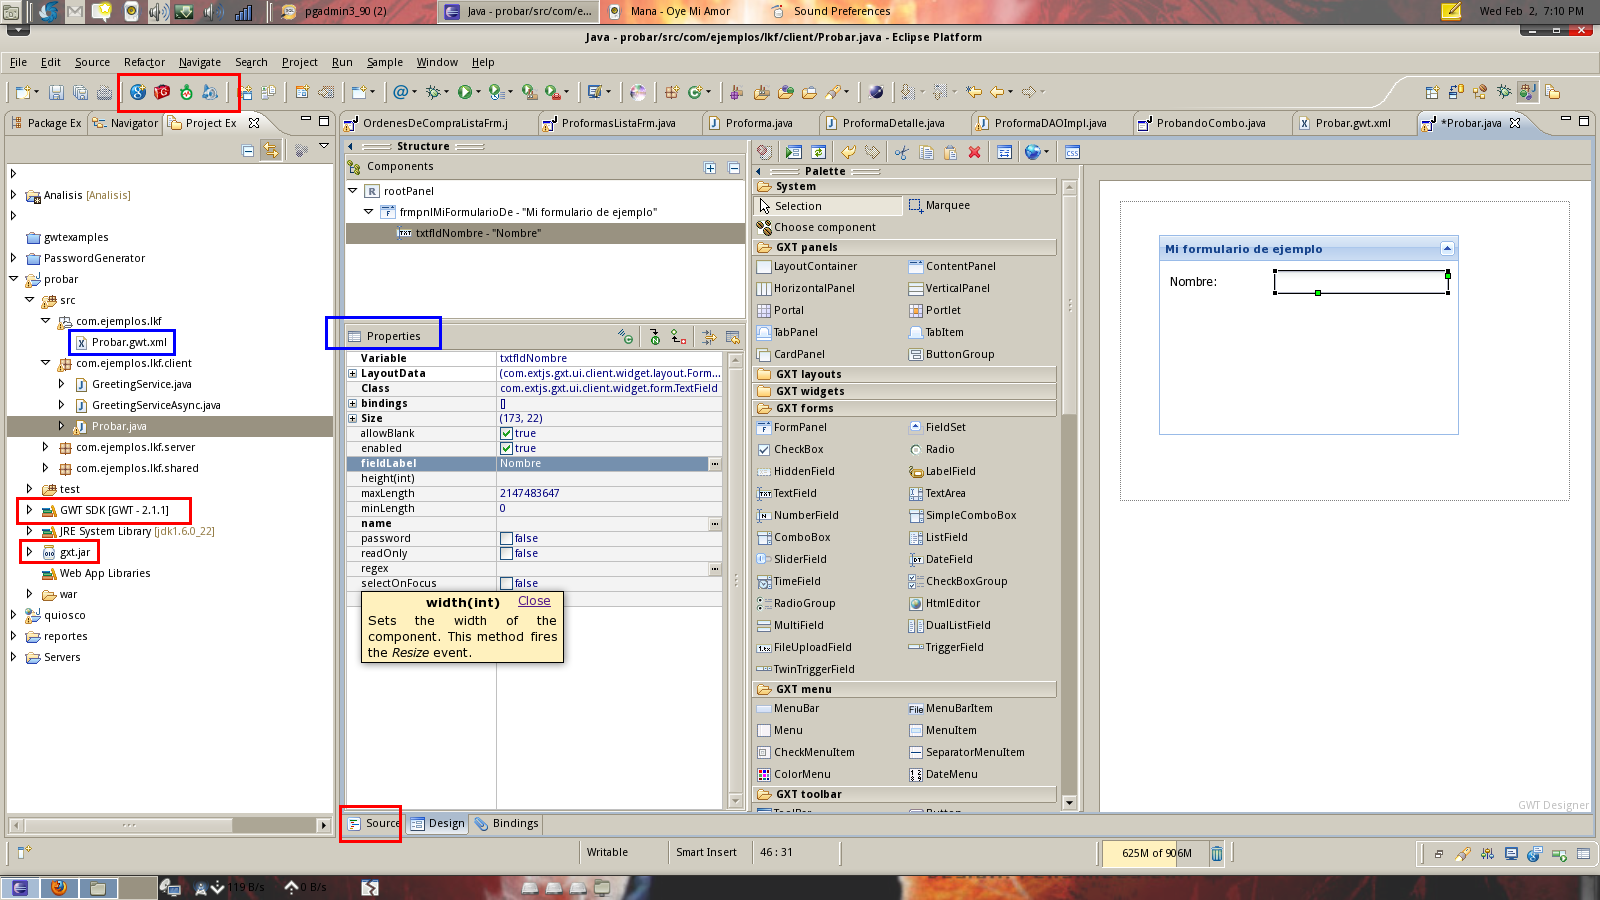Expand the Size property row

[352, 418]
